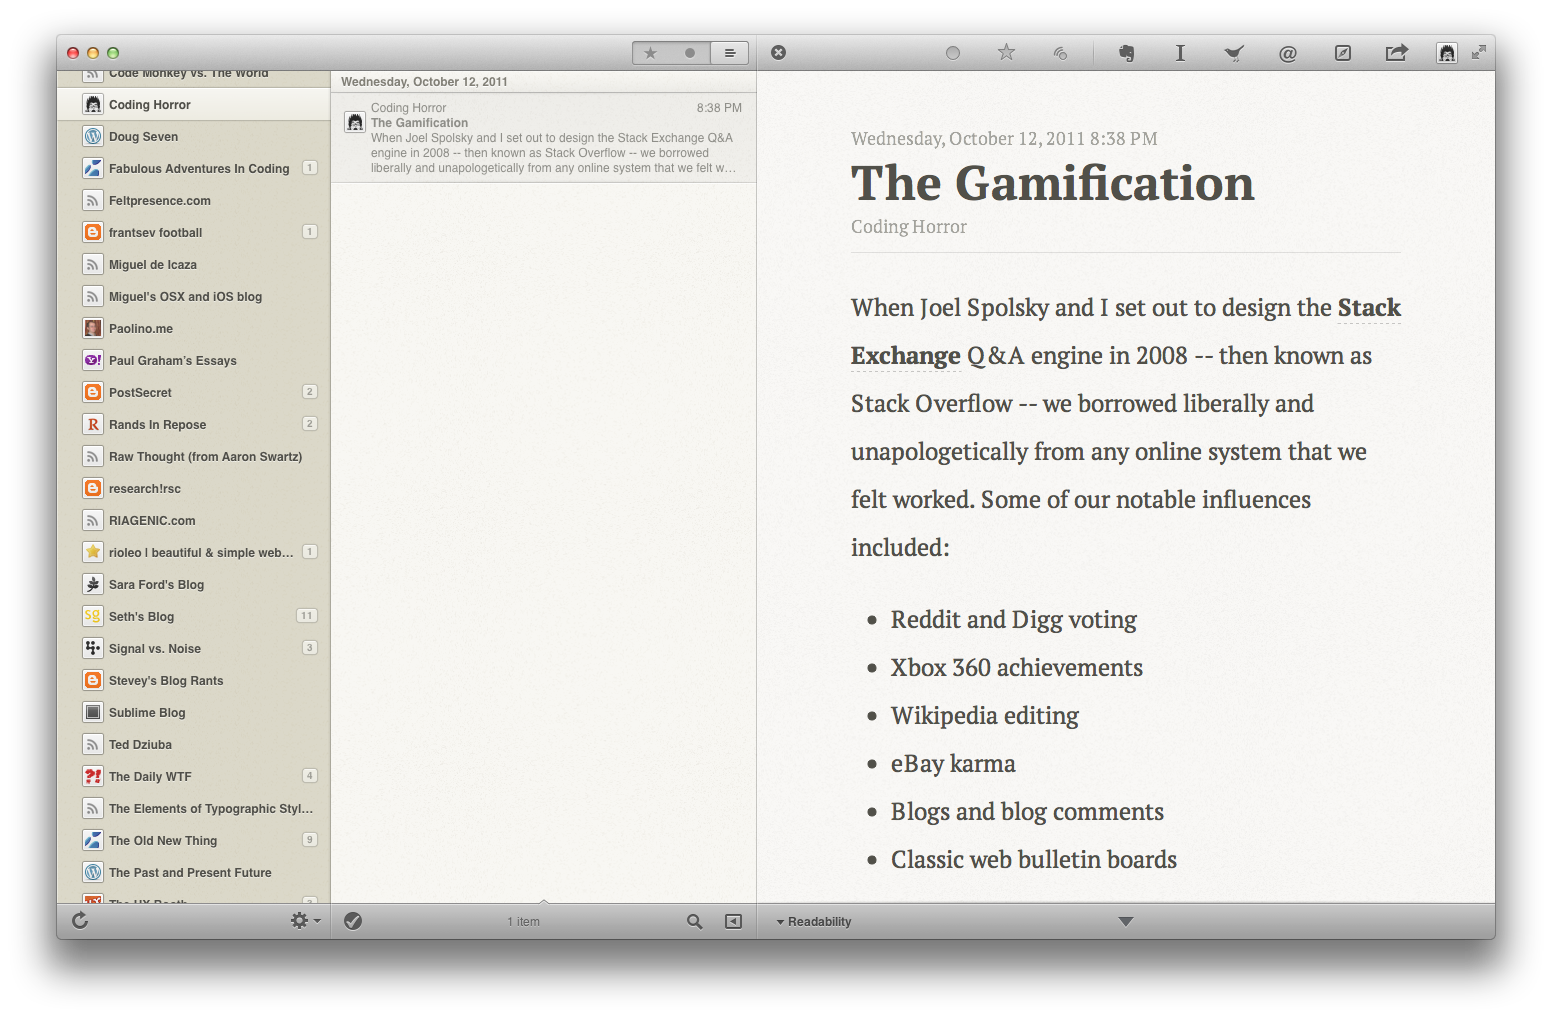Image resolution: width=1552 pixels, height=1018 pixels.
Task: Open Miguel's OSX and iOS blog
Action: click(194, 296)
